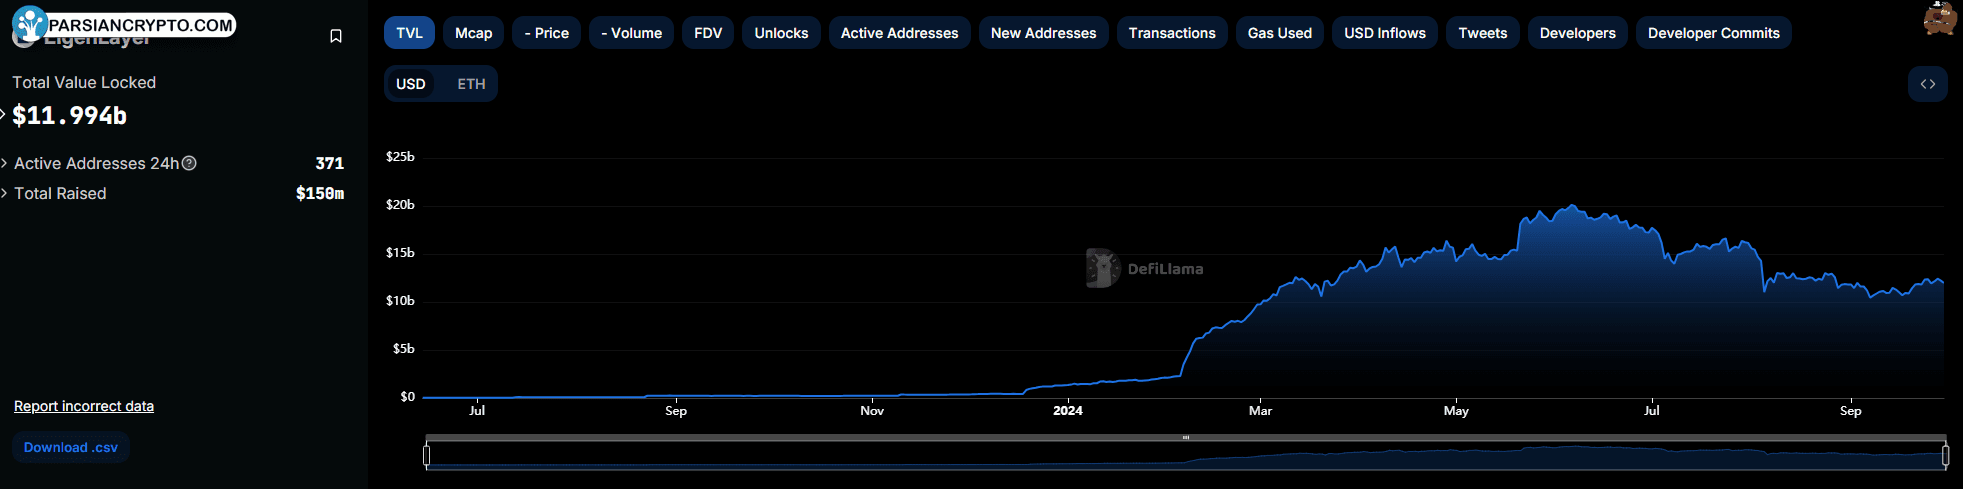The image size is (1963, 489).
Task: Click the 371 active addresses value
Action: [x=330, y=163]
